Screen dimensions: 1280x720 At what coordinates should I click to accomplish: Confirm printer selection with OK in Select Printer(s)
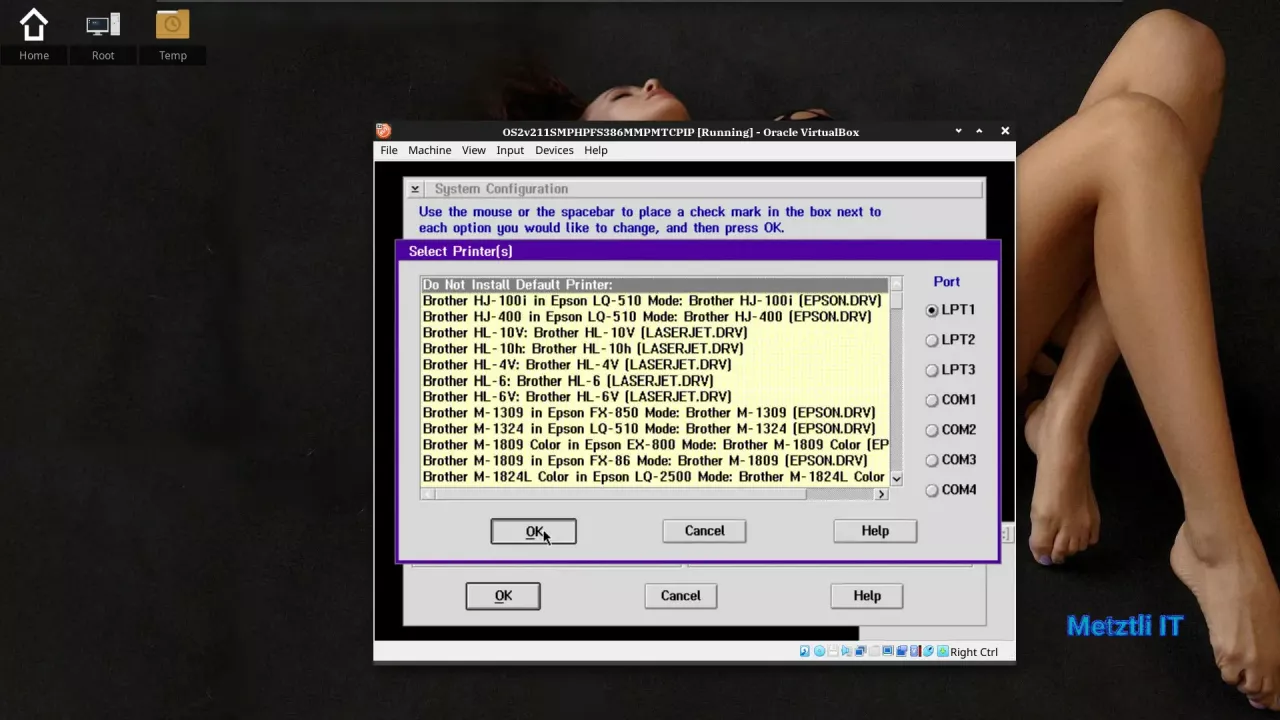[533, 531]
